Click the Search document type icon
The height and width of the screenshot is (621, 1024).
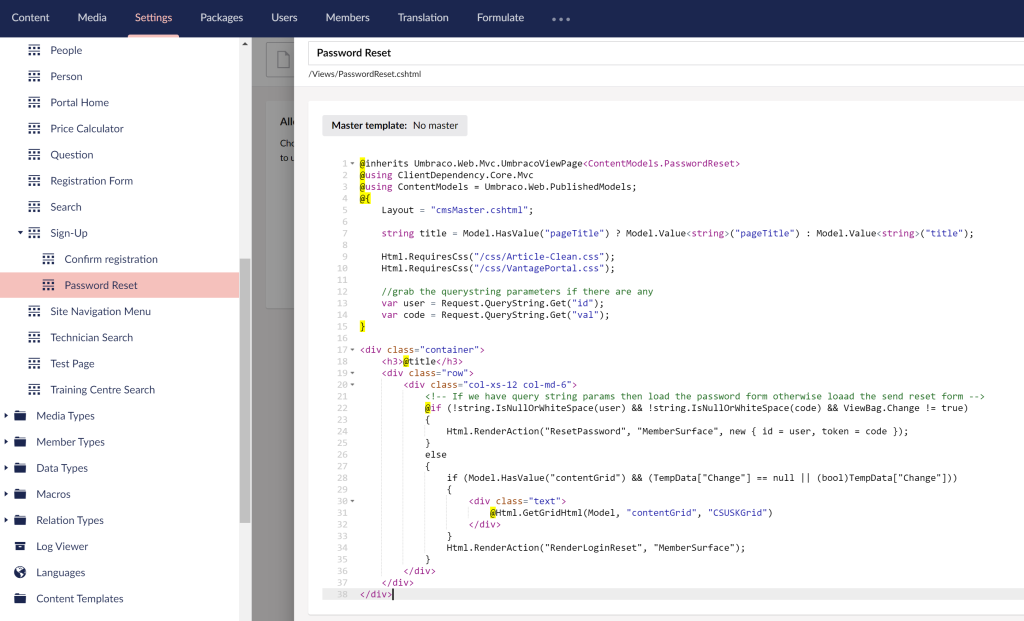[35, 207]
